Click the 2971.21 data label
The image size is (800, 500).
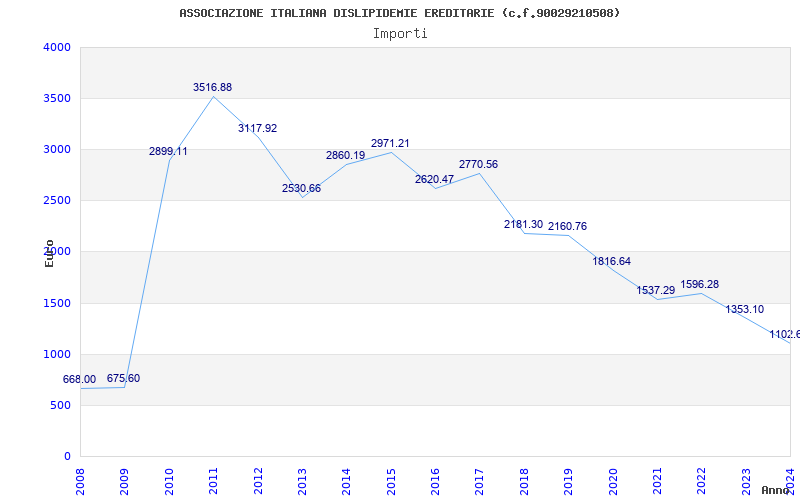(390, 144)
